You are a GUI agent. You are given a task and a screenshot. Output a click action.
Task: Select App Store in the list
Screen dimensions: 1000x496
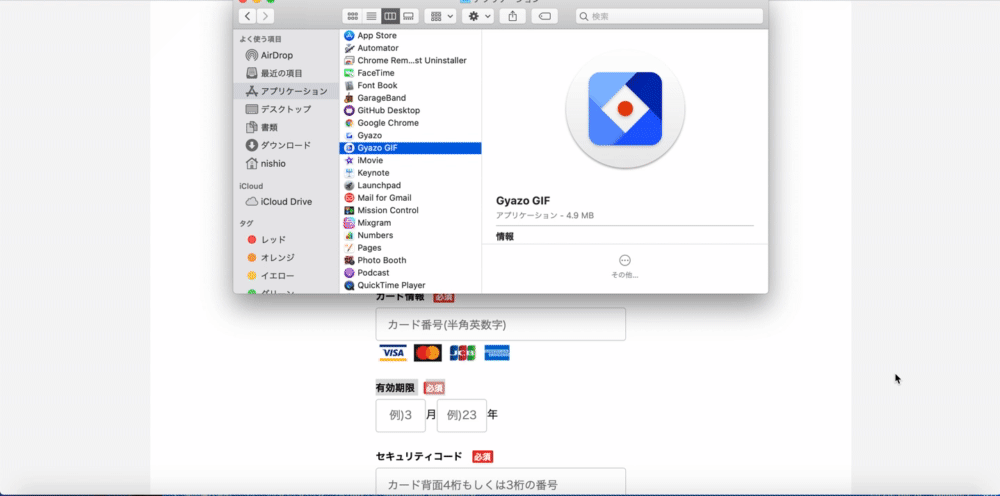pyautogui.click(x=410, y=36)
